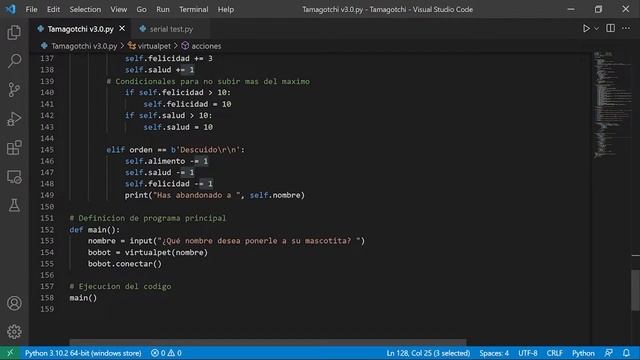The width and height of the screenshot is (640, 360).
Task: Click the '# Definicion de programa principal' comment
Action: click(147, 218)
